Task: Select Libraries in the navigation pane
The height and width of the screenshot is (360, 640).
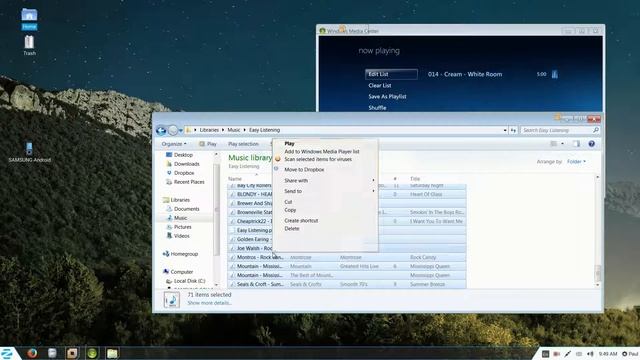Action: pos(180,200)
